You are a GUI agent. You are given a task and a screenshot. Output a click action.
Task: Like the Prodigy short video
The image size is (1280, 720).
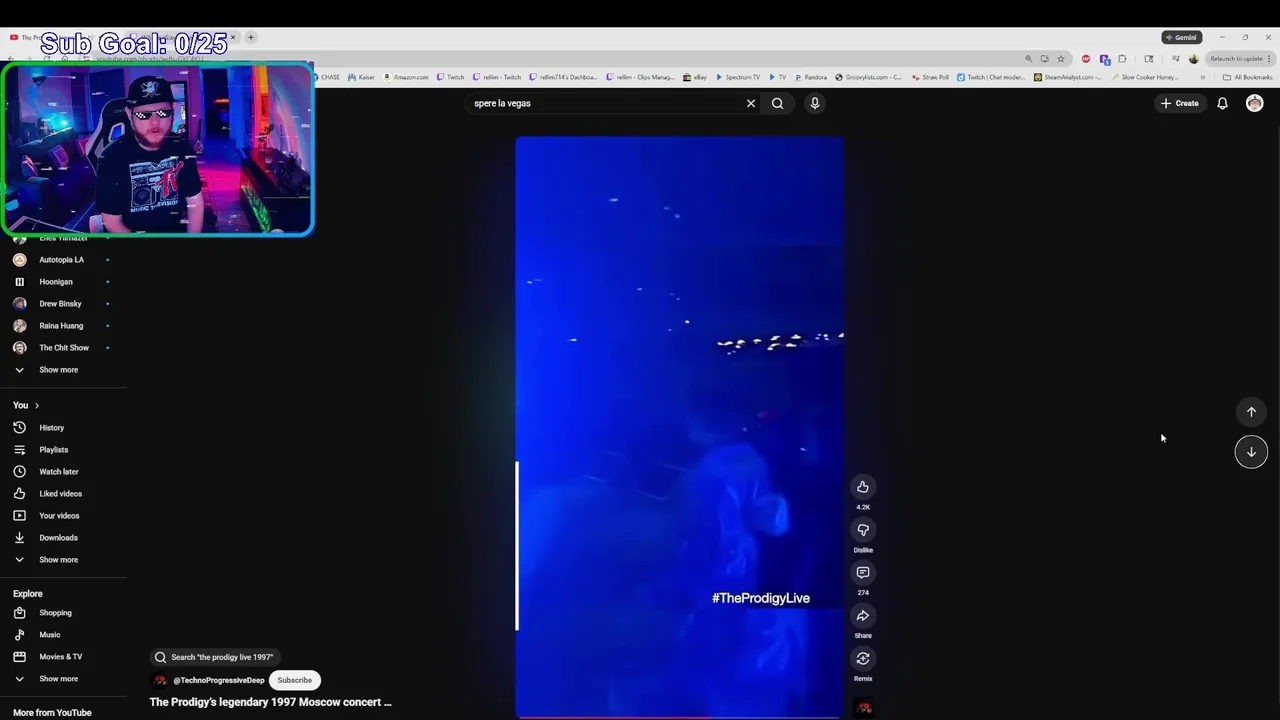click(863, 487)
